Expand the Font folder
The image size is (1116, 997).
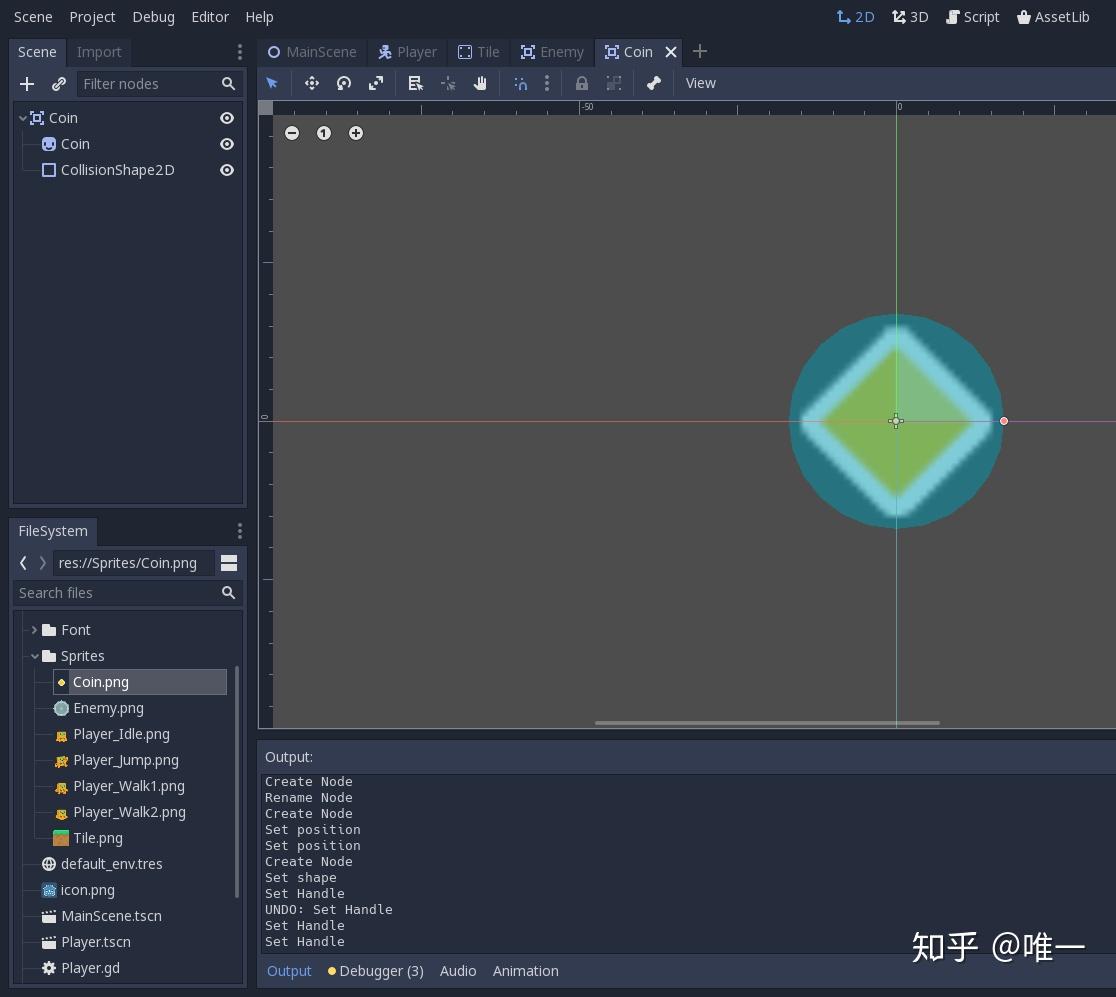click(34, 630)
